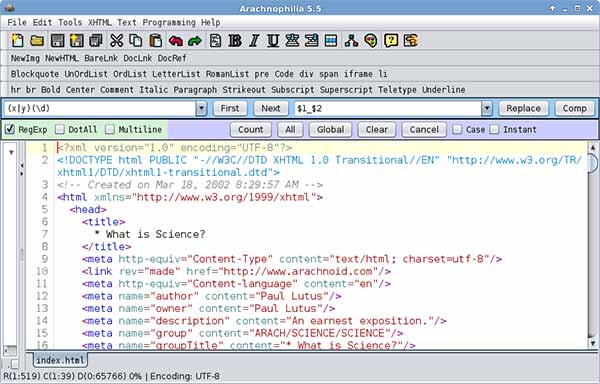Open the XHTML menu
This screenshot has height=384, width=600.
tap(100, 23)
